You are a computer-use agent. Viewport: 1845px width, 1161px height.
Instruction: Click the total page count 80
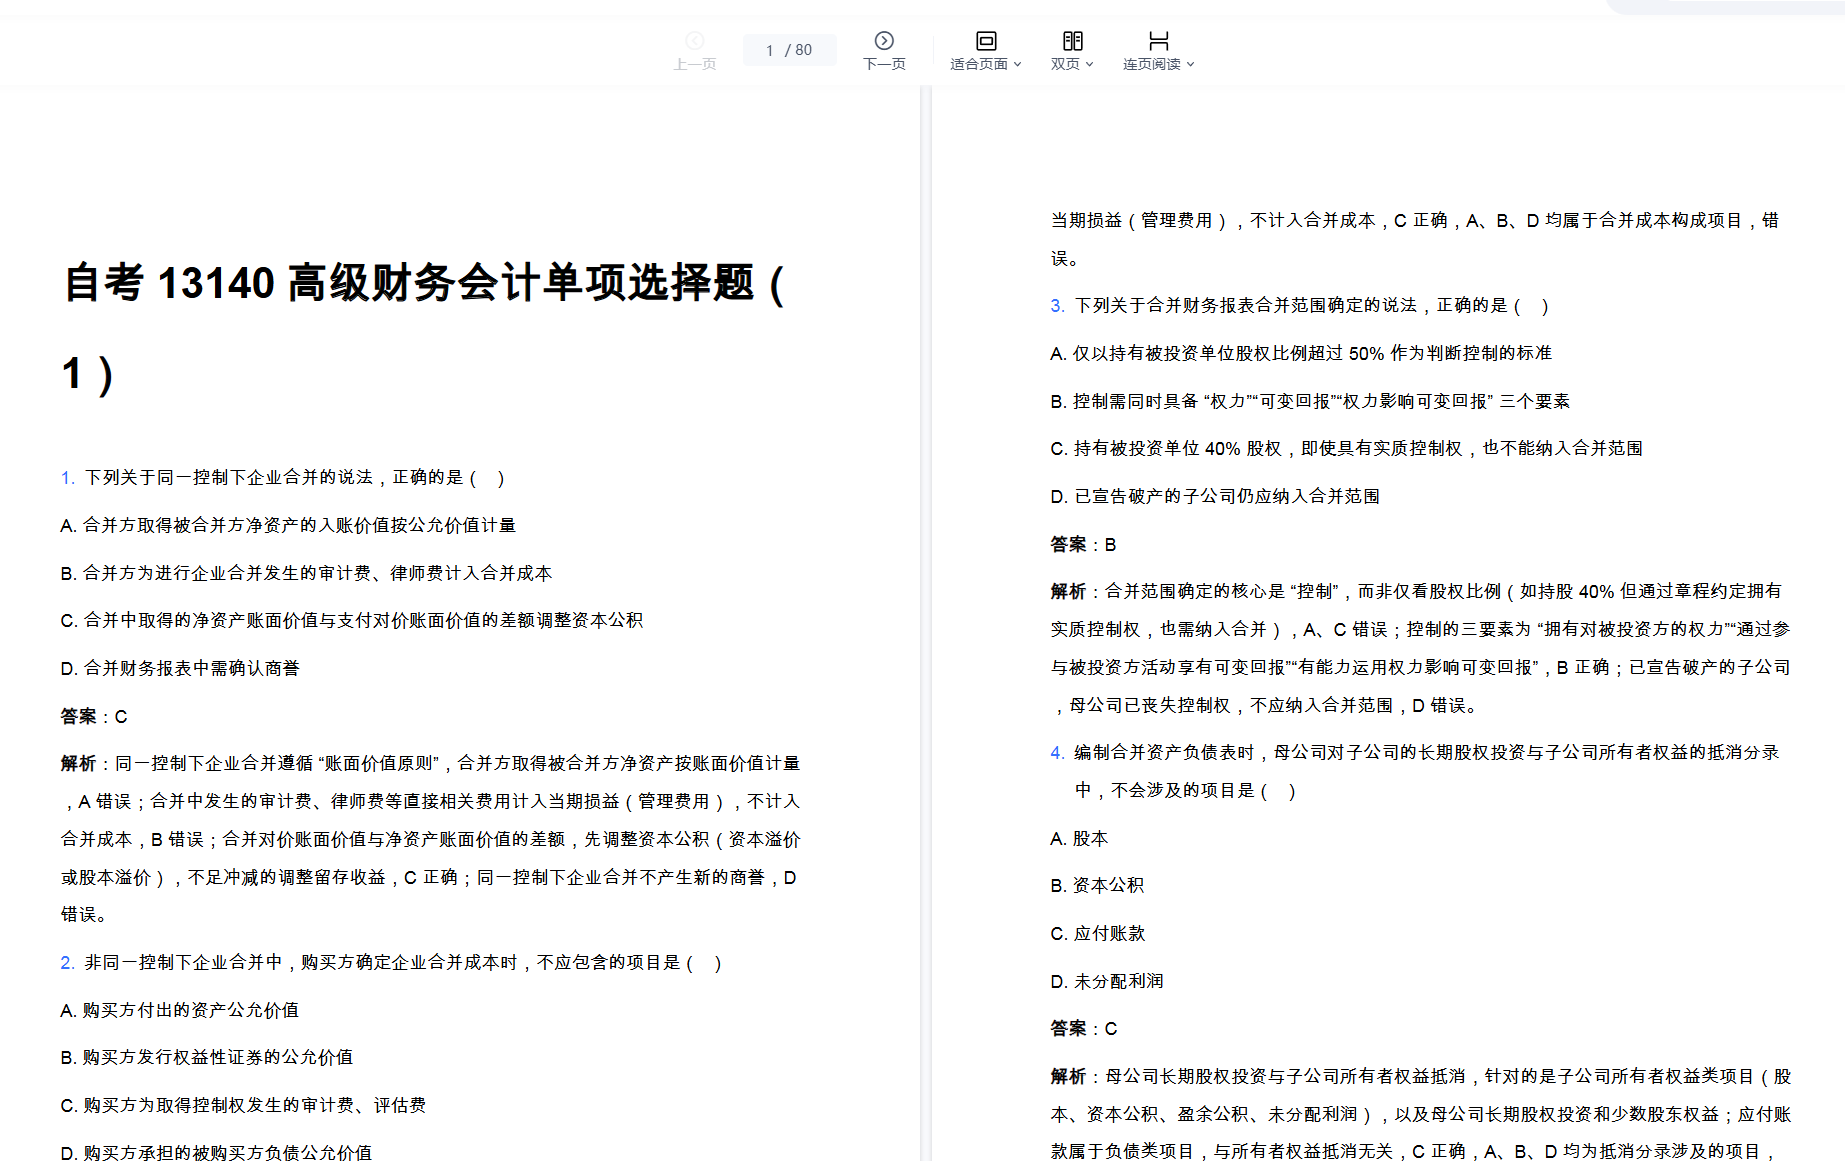(x=804, y=50)
